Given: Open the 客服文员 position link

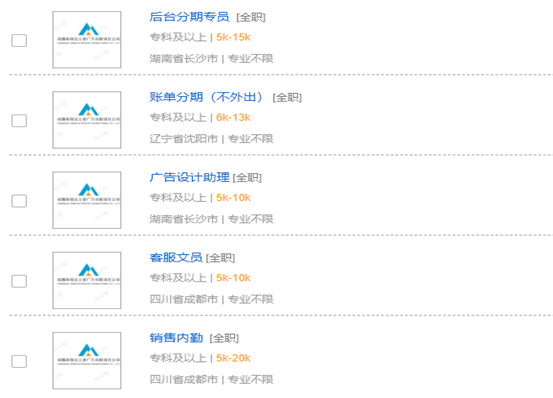Looking at the screenshot, I should pos(176,257).
